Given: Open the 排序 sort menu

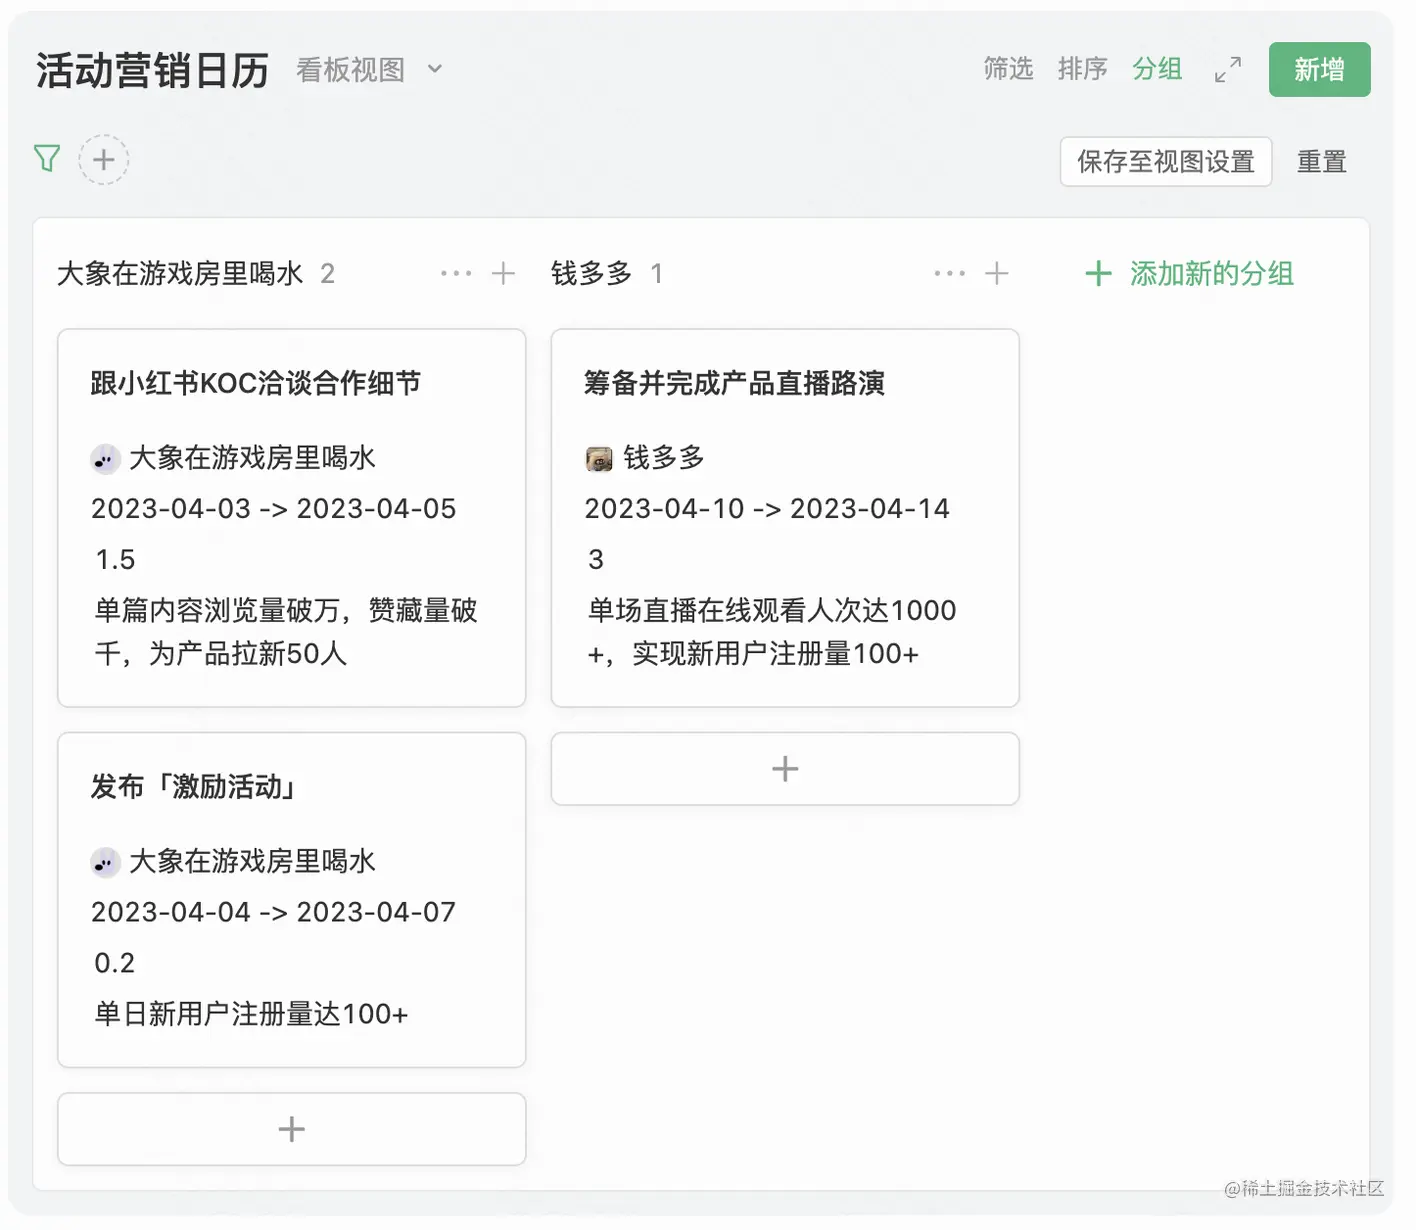Looking at the screenshot, I should pos(1083,69).
